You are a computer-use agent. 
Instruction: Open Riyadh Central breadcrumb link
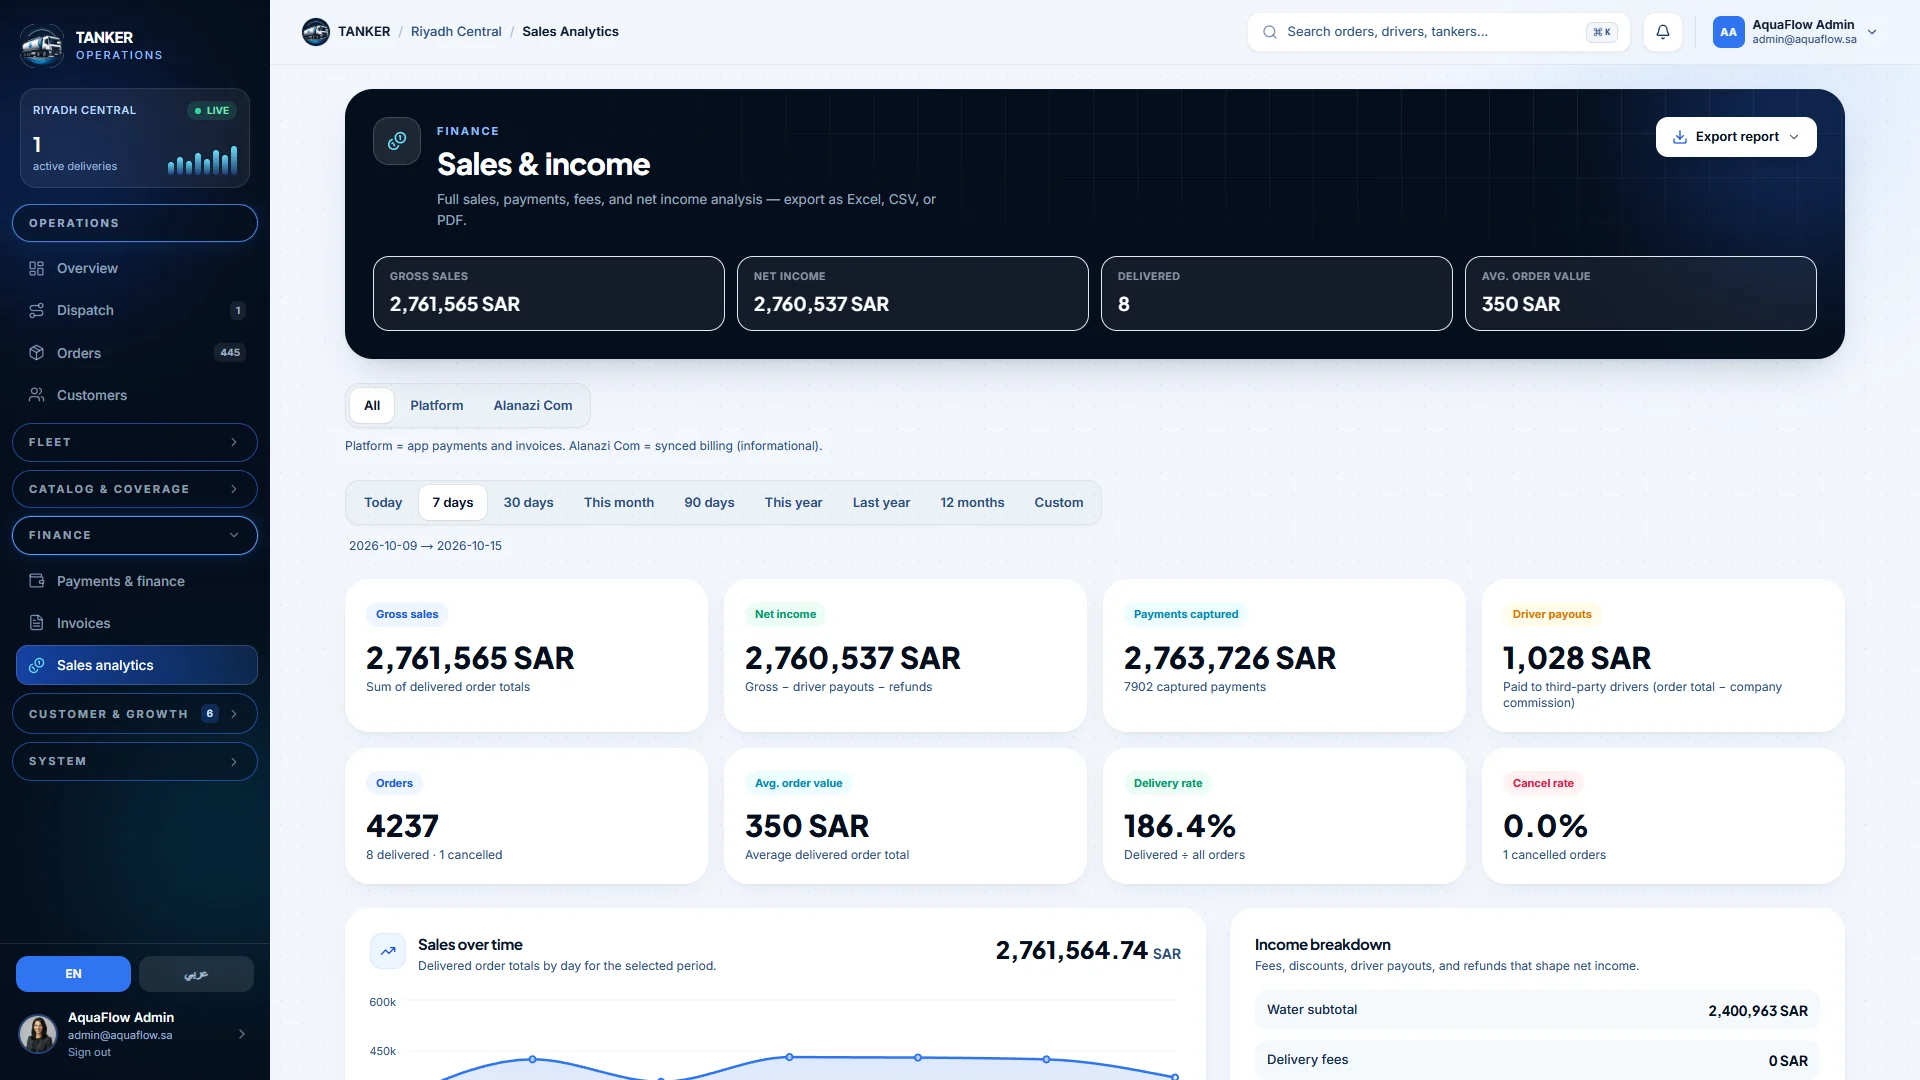(x=456, y=32)
